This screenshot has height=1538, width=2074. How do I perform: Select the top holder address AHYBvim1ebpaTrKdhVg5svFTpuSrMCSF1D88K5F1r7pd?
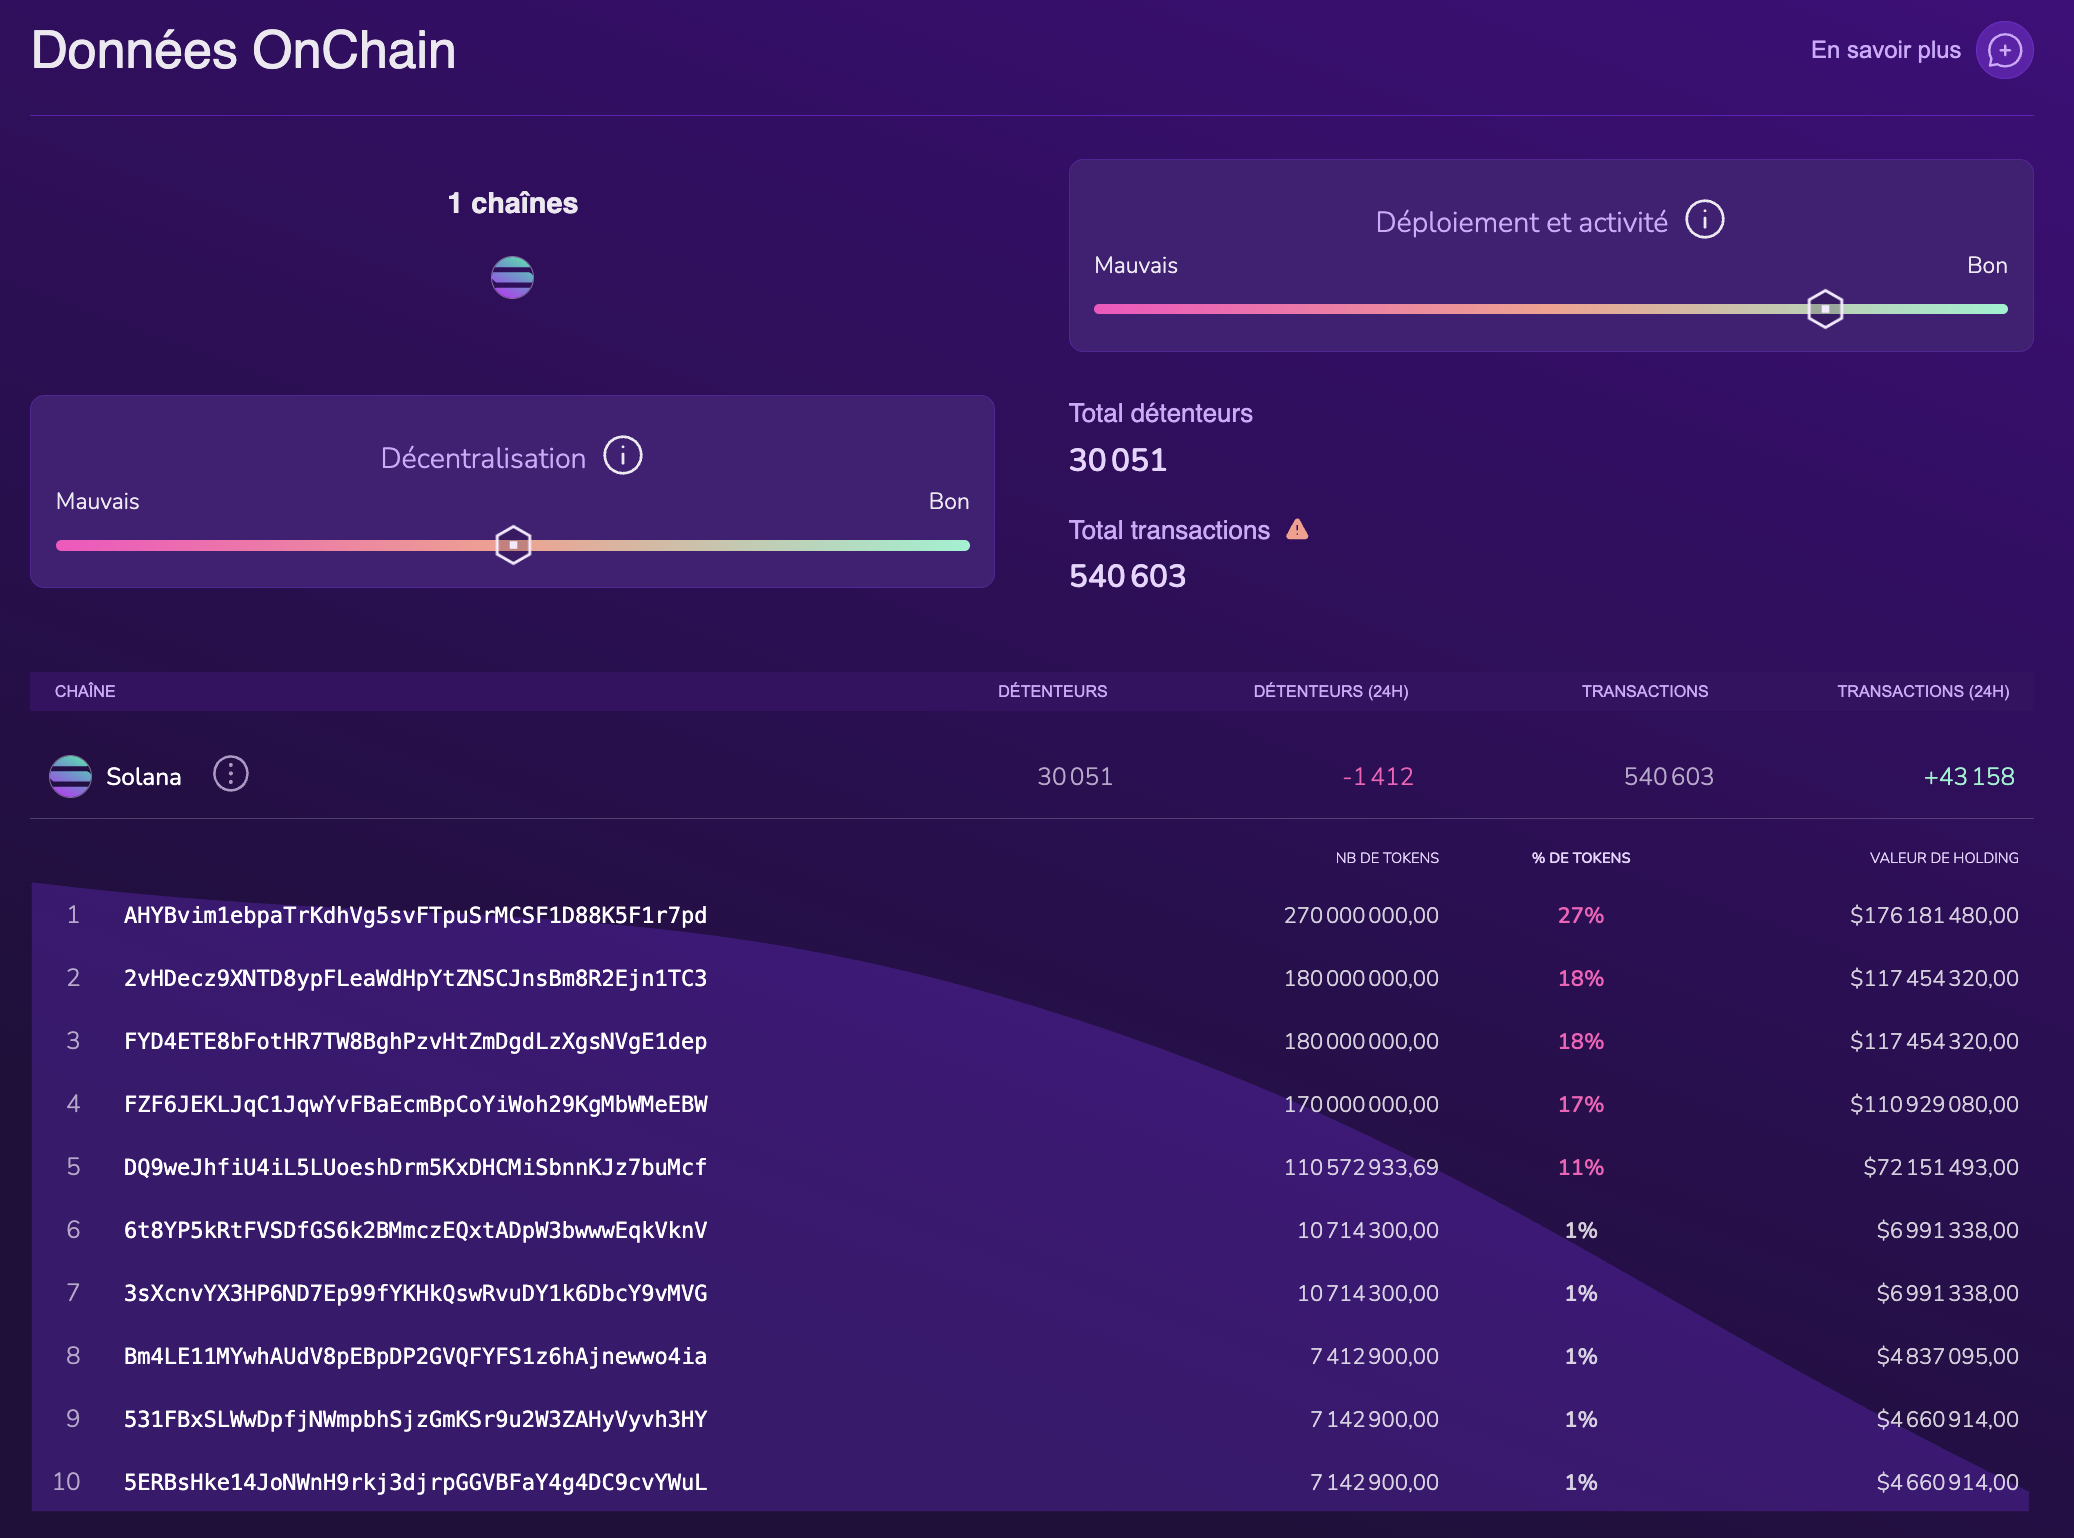click(x=414, y=915)
